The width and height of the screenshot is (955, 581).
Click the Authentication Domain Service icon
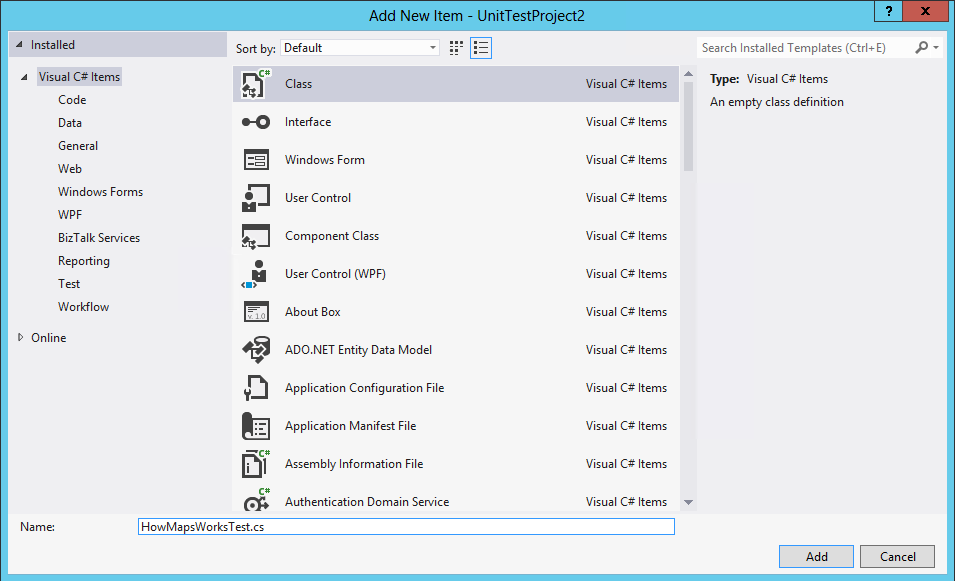click(256, 501)
